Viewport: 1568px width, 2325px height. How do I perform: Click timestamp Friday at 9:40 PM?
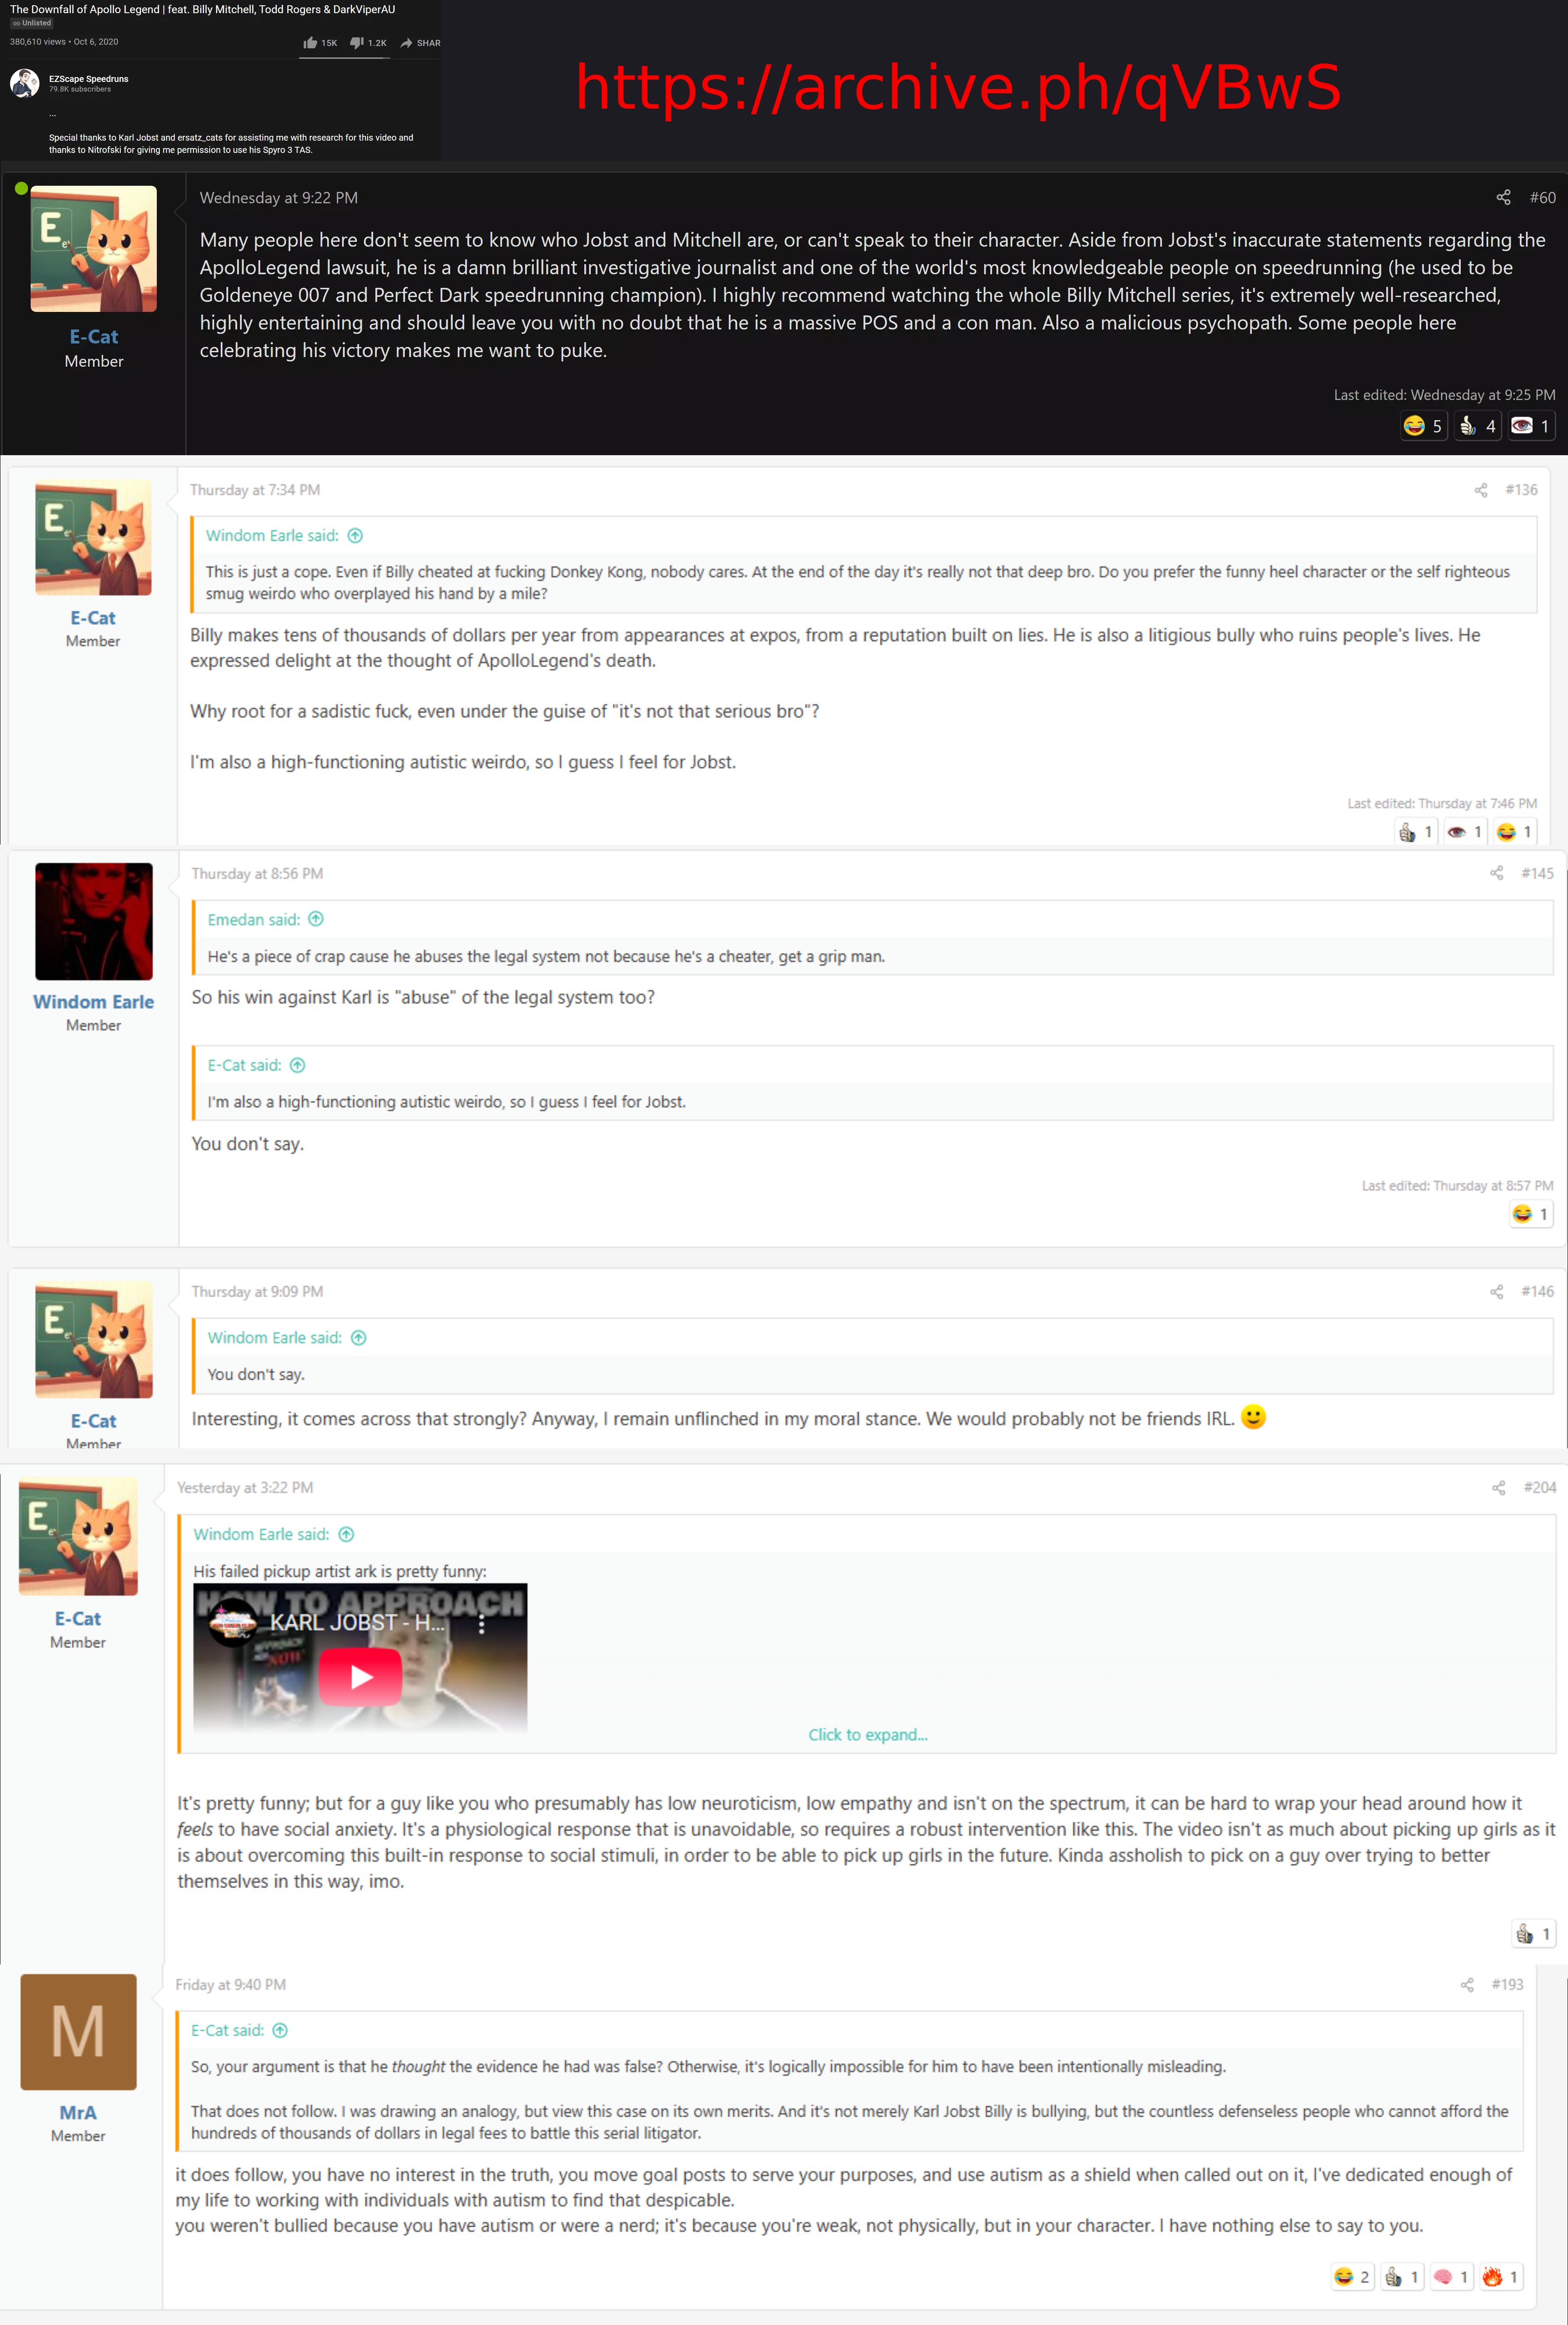230,1985
